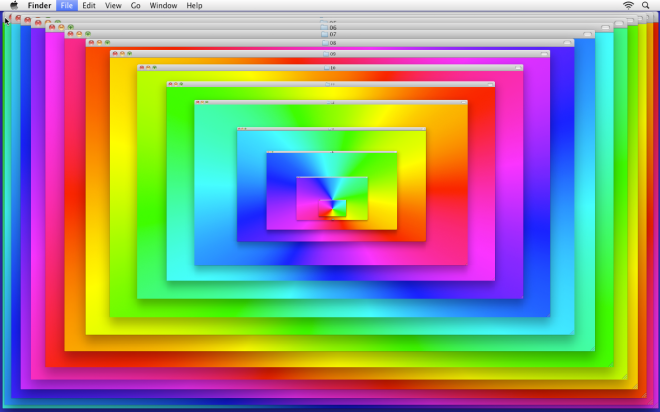This screenshot has height=412, width=660.
Task: Close window 09 with red button
Action: [x=115, y=53]
